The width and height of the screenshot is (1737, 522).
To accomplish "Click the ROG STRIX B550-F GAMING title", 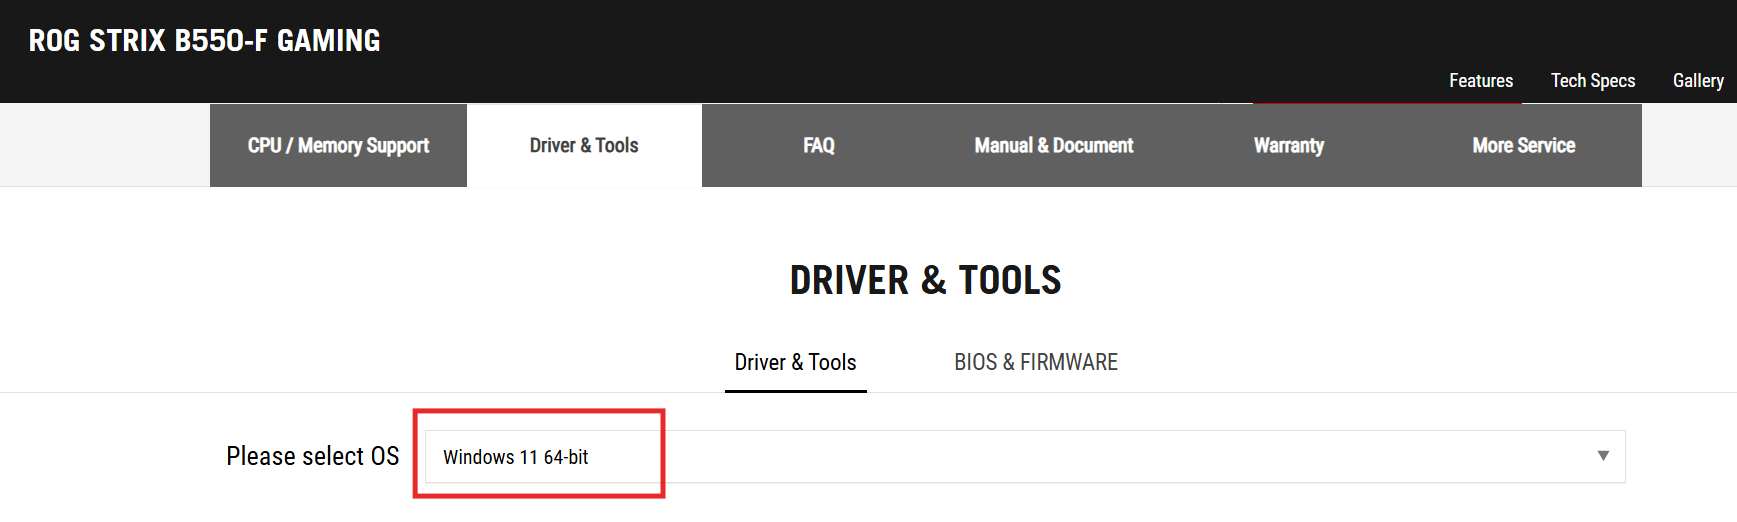I will point(204,41).
